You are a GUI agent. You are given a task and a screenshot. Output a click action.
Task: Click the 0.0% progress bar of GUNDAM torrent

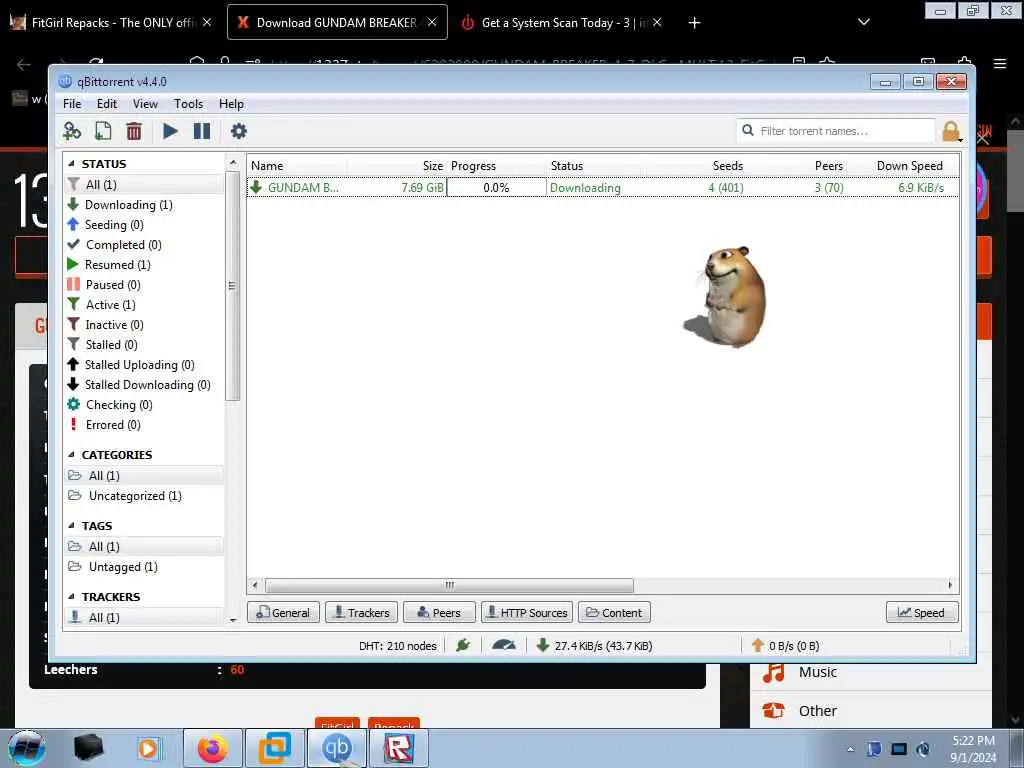(x=496, y=188)
